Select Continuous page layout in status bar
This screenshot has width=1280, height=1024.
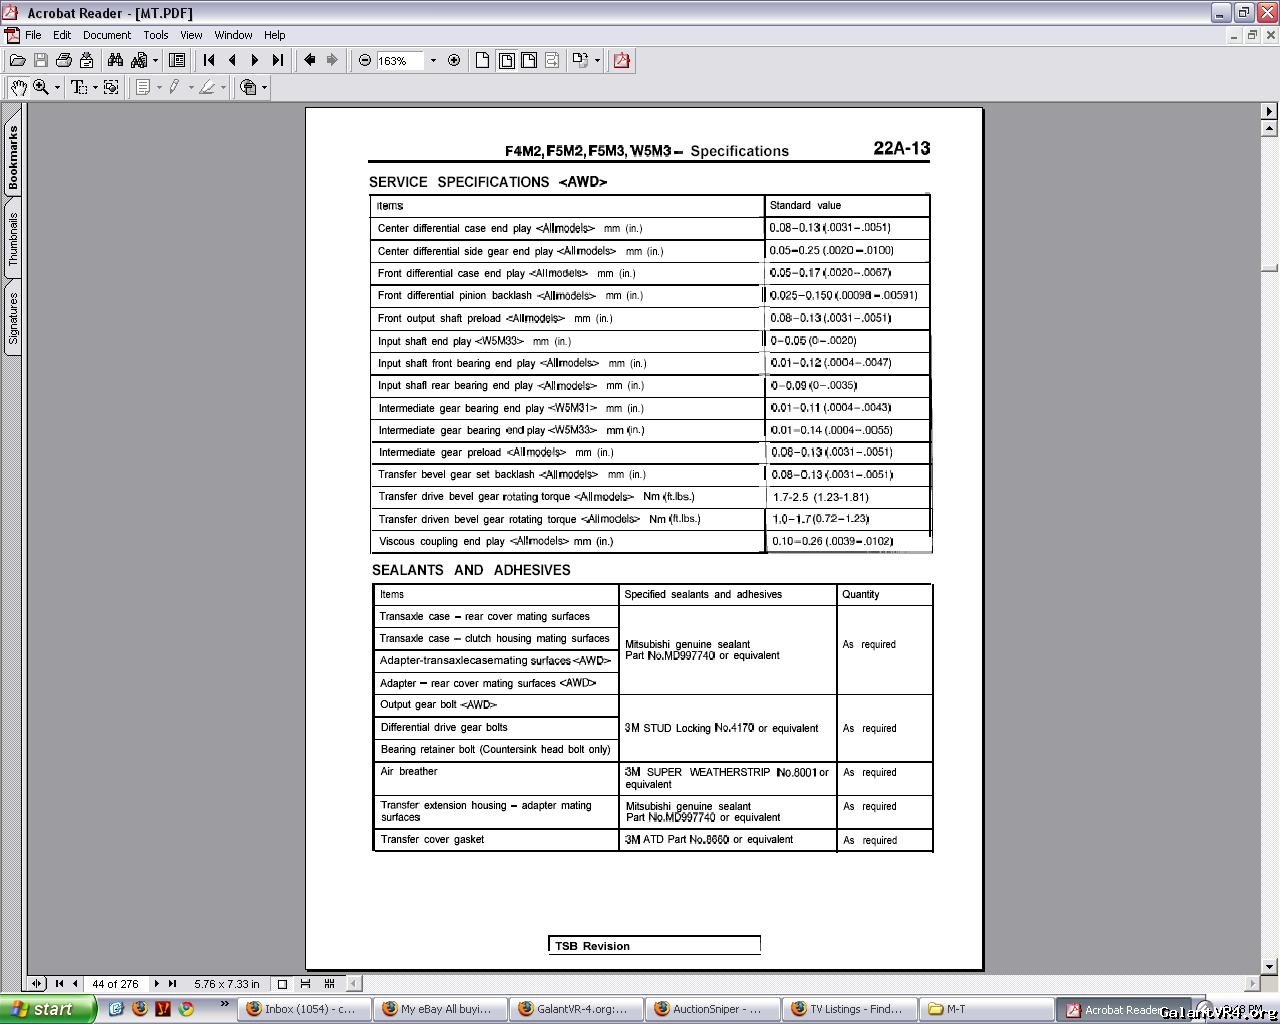point(306,984)
